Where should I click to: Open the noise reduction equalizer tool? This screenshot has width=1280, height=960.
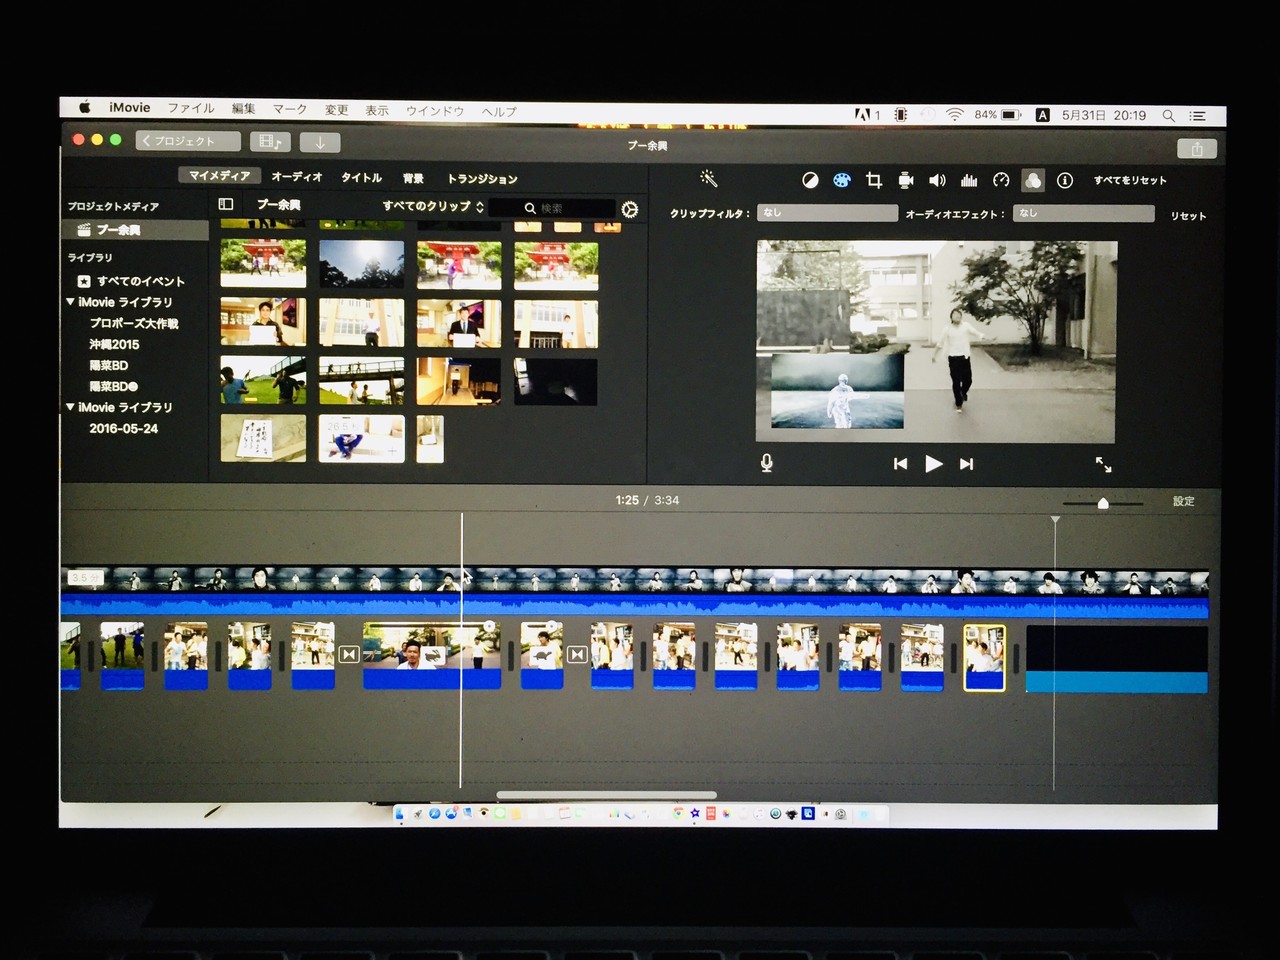coord(969,180)
